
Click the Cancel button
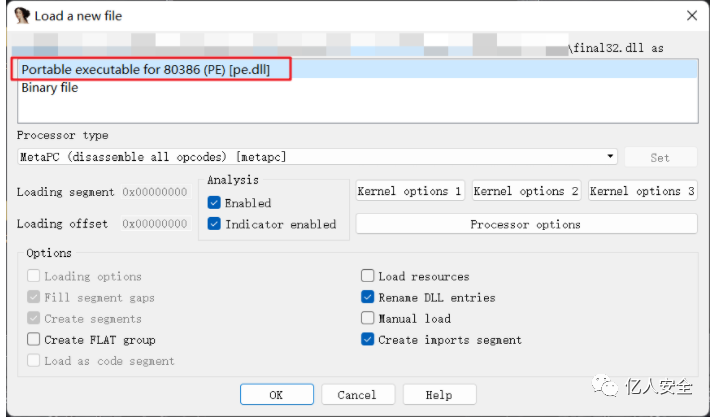pyautogui.click(x=358, y=394)
